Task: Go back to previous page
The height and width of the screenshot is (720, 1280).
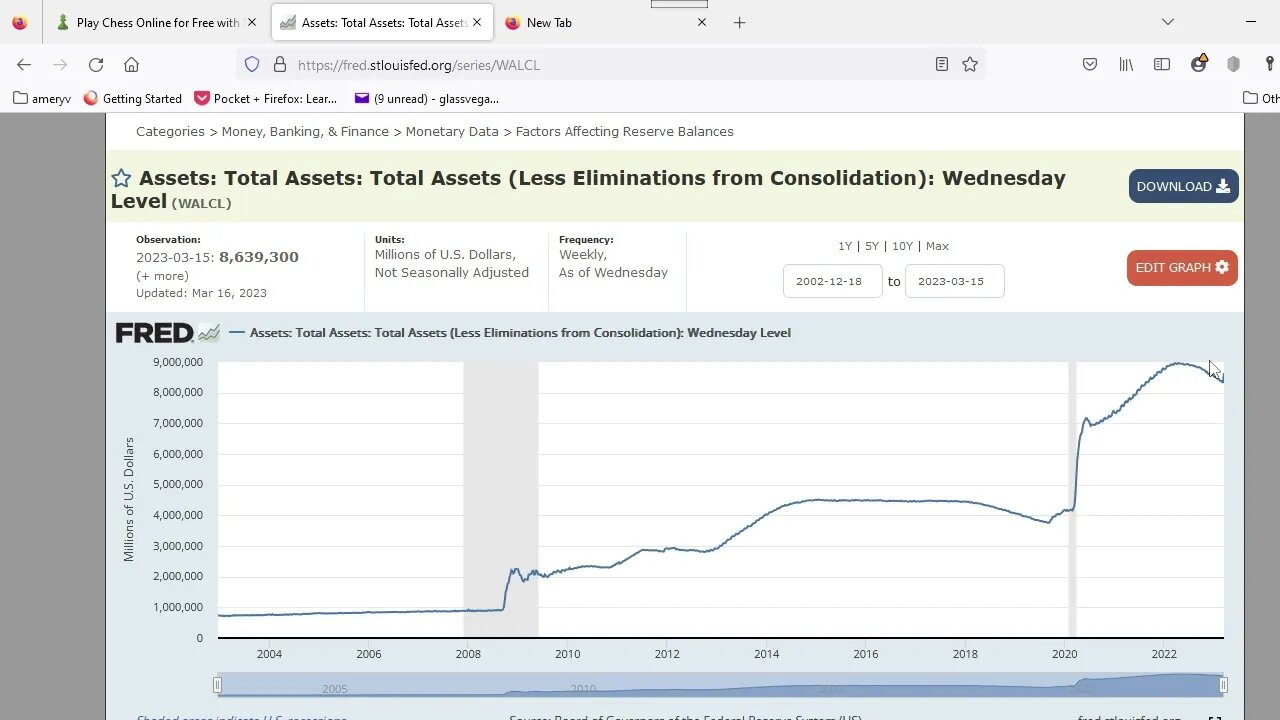Action: [24, 64]
